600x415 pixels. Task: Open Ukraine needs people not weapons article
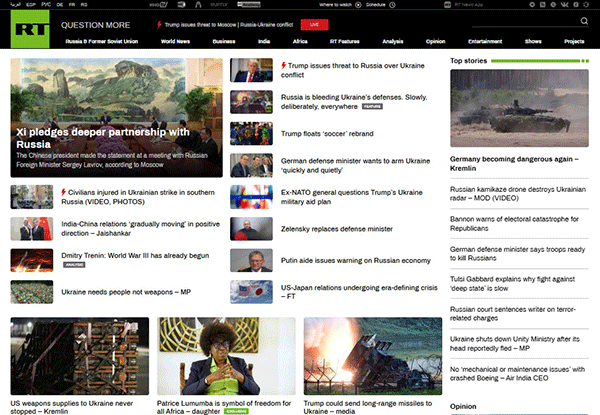tap(126, 292)
